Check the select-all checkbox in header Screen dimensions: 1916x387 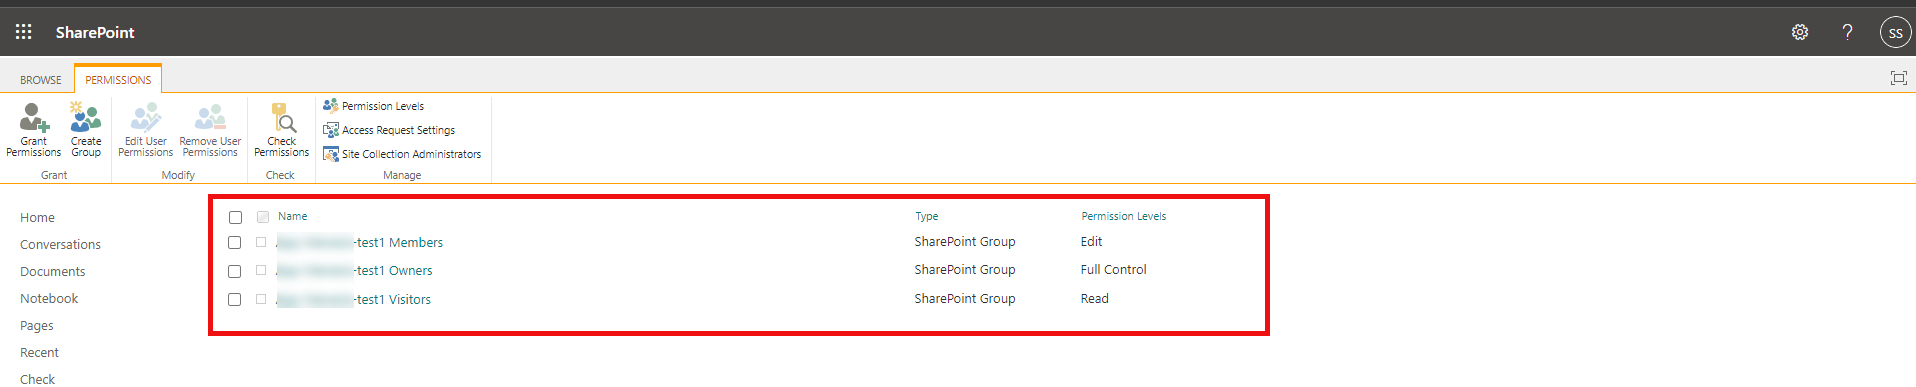(x=235, y=217)
